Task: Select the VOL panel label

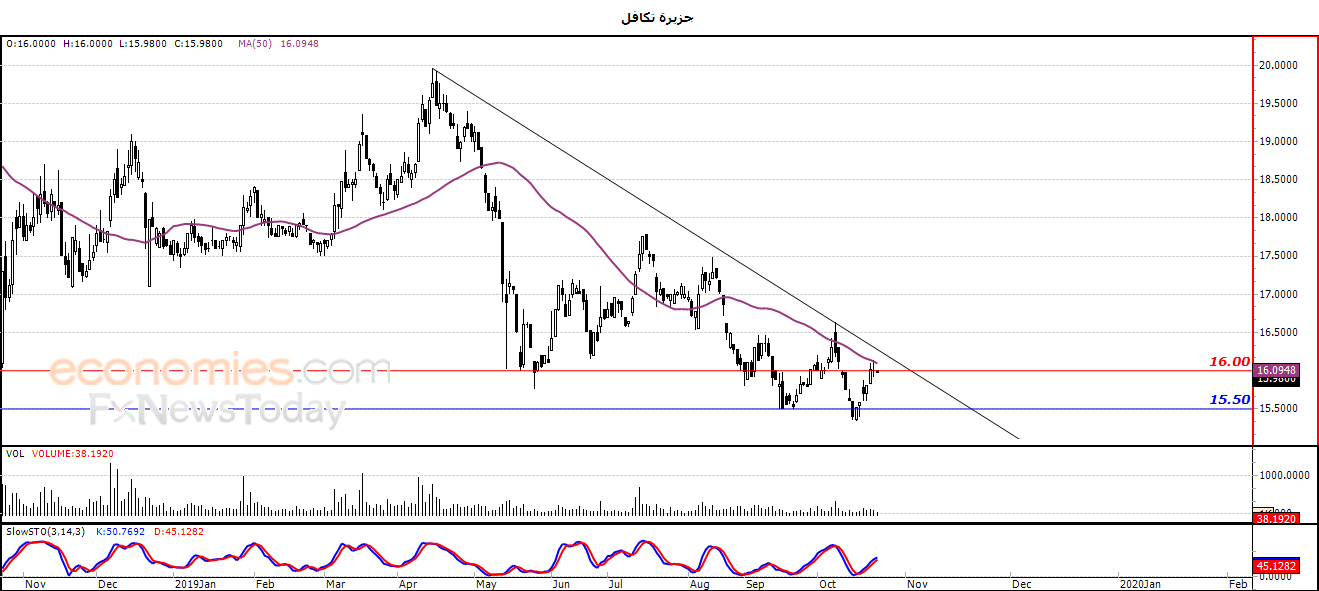Action: coord(15,453)
